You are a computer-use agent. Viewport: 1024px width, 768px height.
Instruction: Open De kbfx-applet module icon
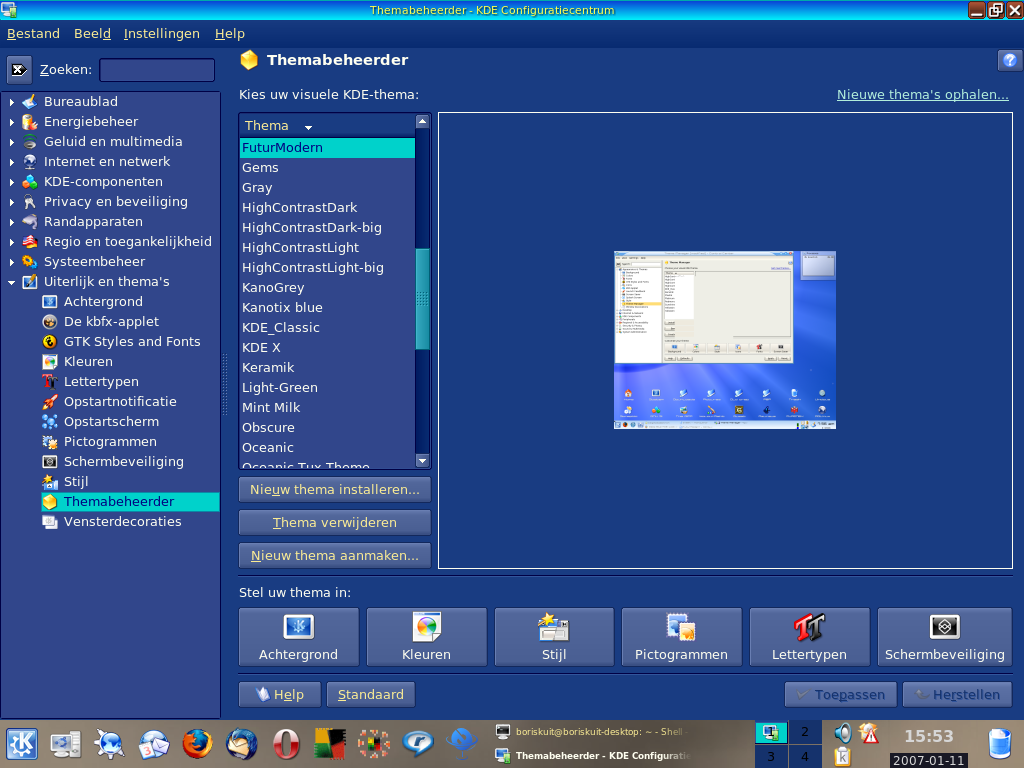click(50, 322)
